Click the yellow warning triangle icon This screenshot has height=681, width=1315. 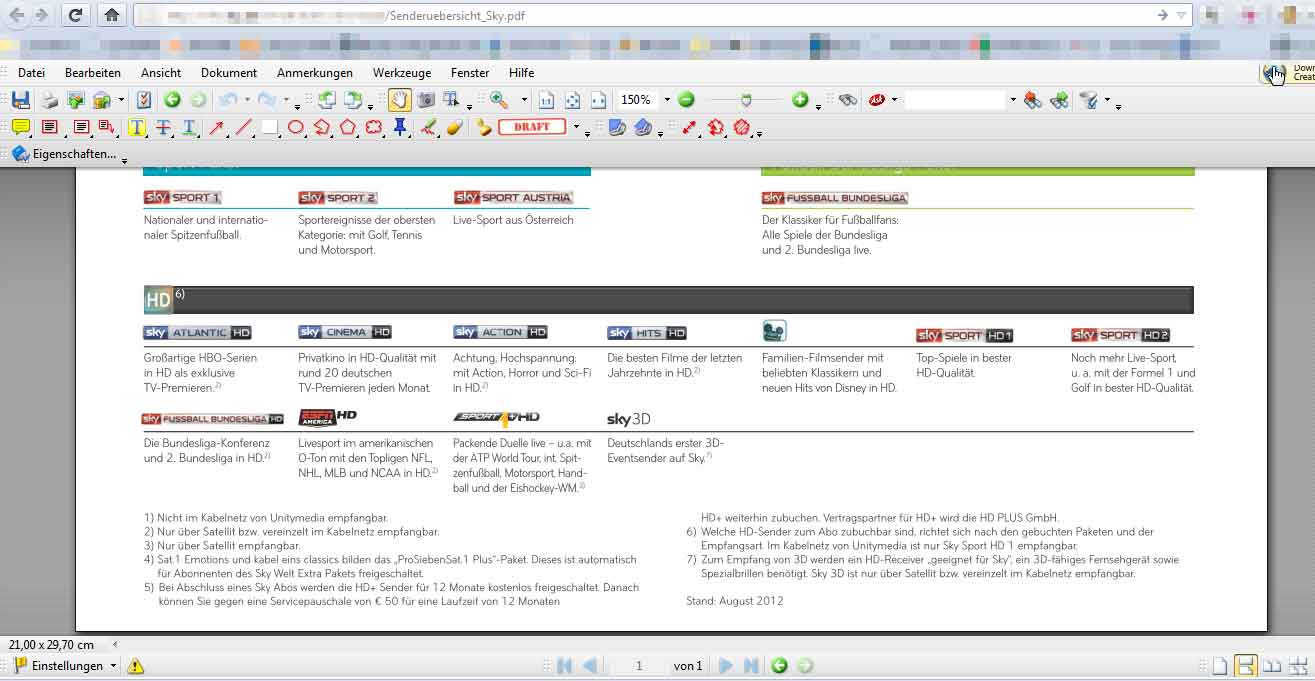(x=136, y=666)
